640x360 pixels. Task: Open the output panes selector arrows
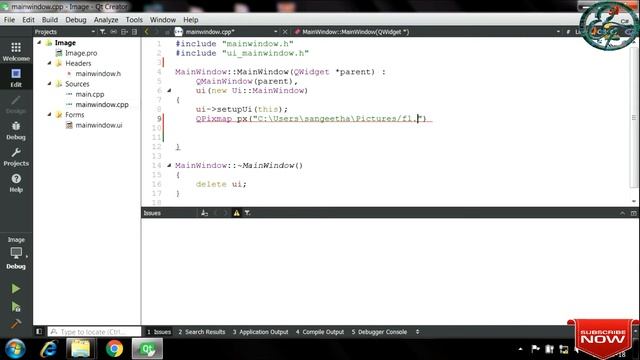click(417, 332)
